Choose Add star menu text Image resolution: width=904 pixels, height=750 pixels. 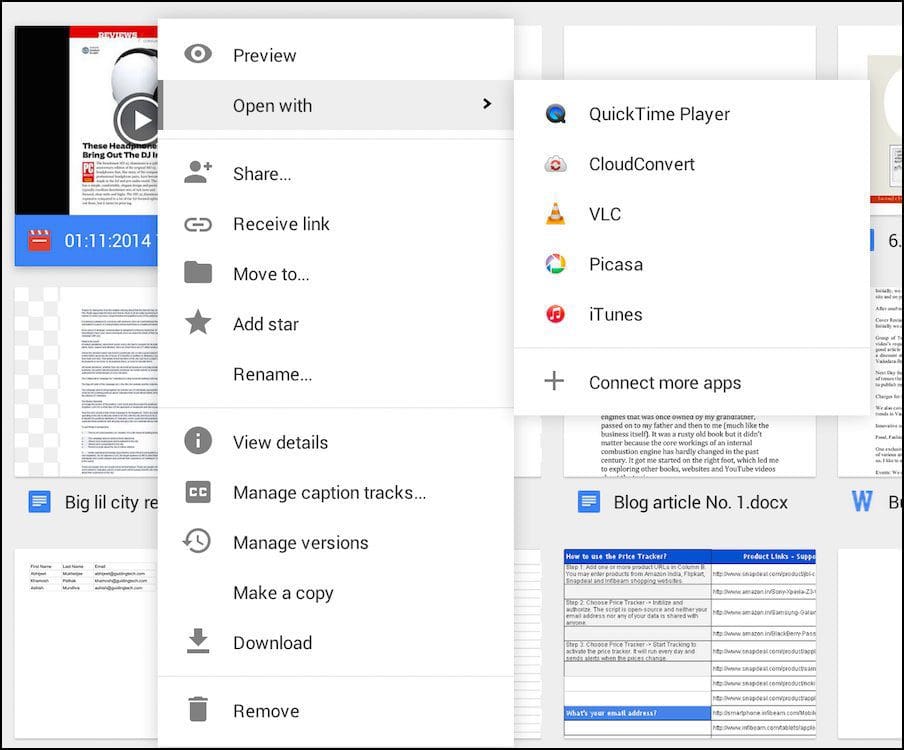point(266,324)
